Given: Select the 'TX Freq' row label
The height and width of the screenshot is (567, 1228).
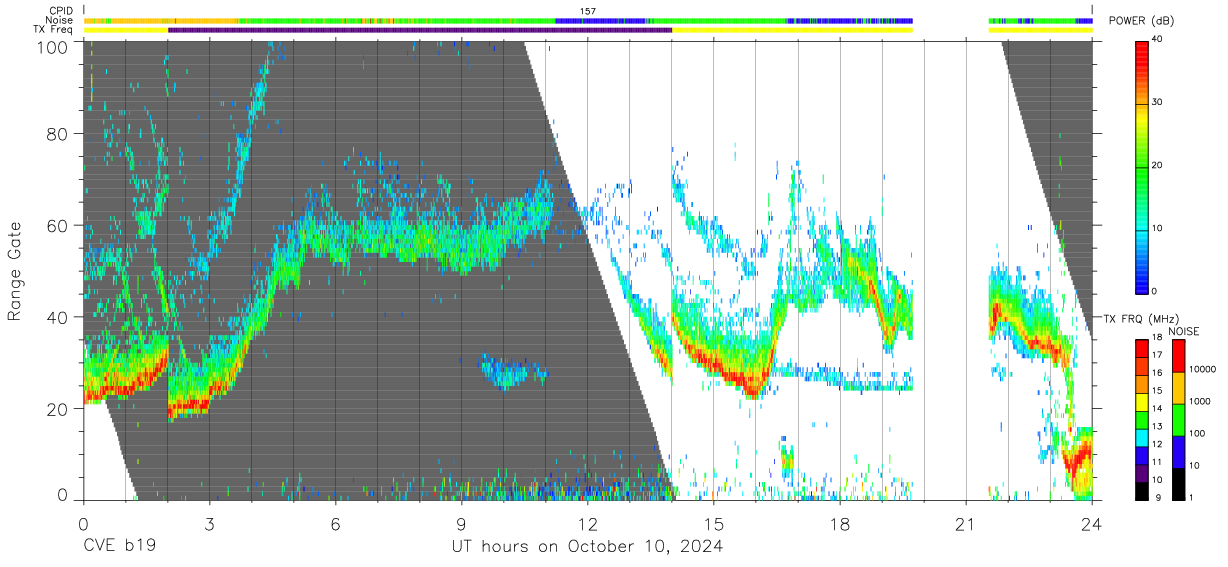Looking at the screenshot, I should [x=53, y=29].
